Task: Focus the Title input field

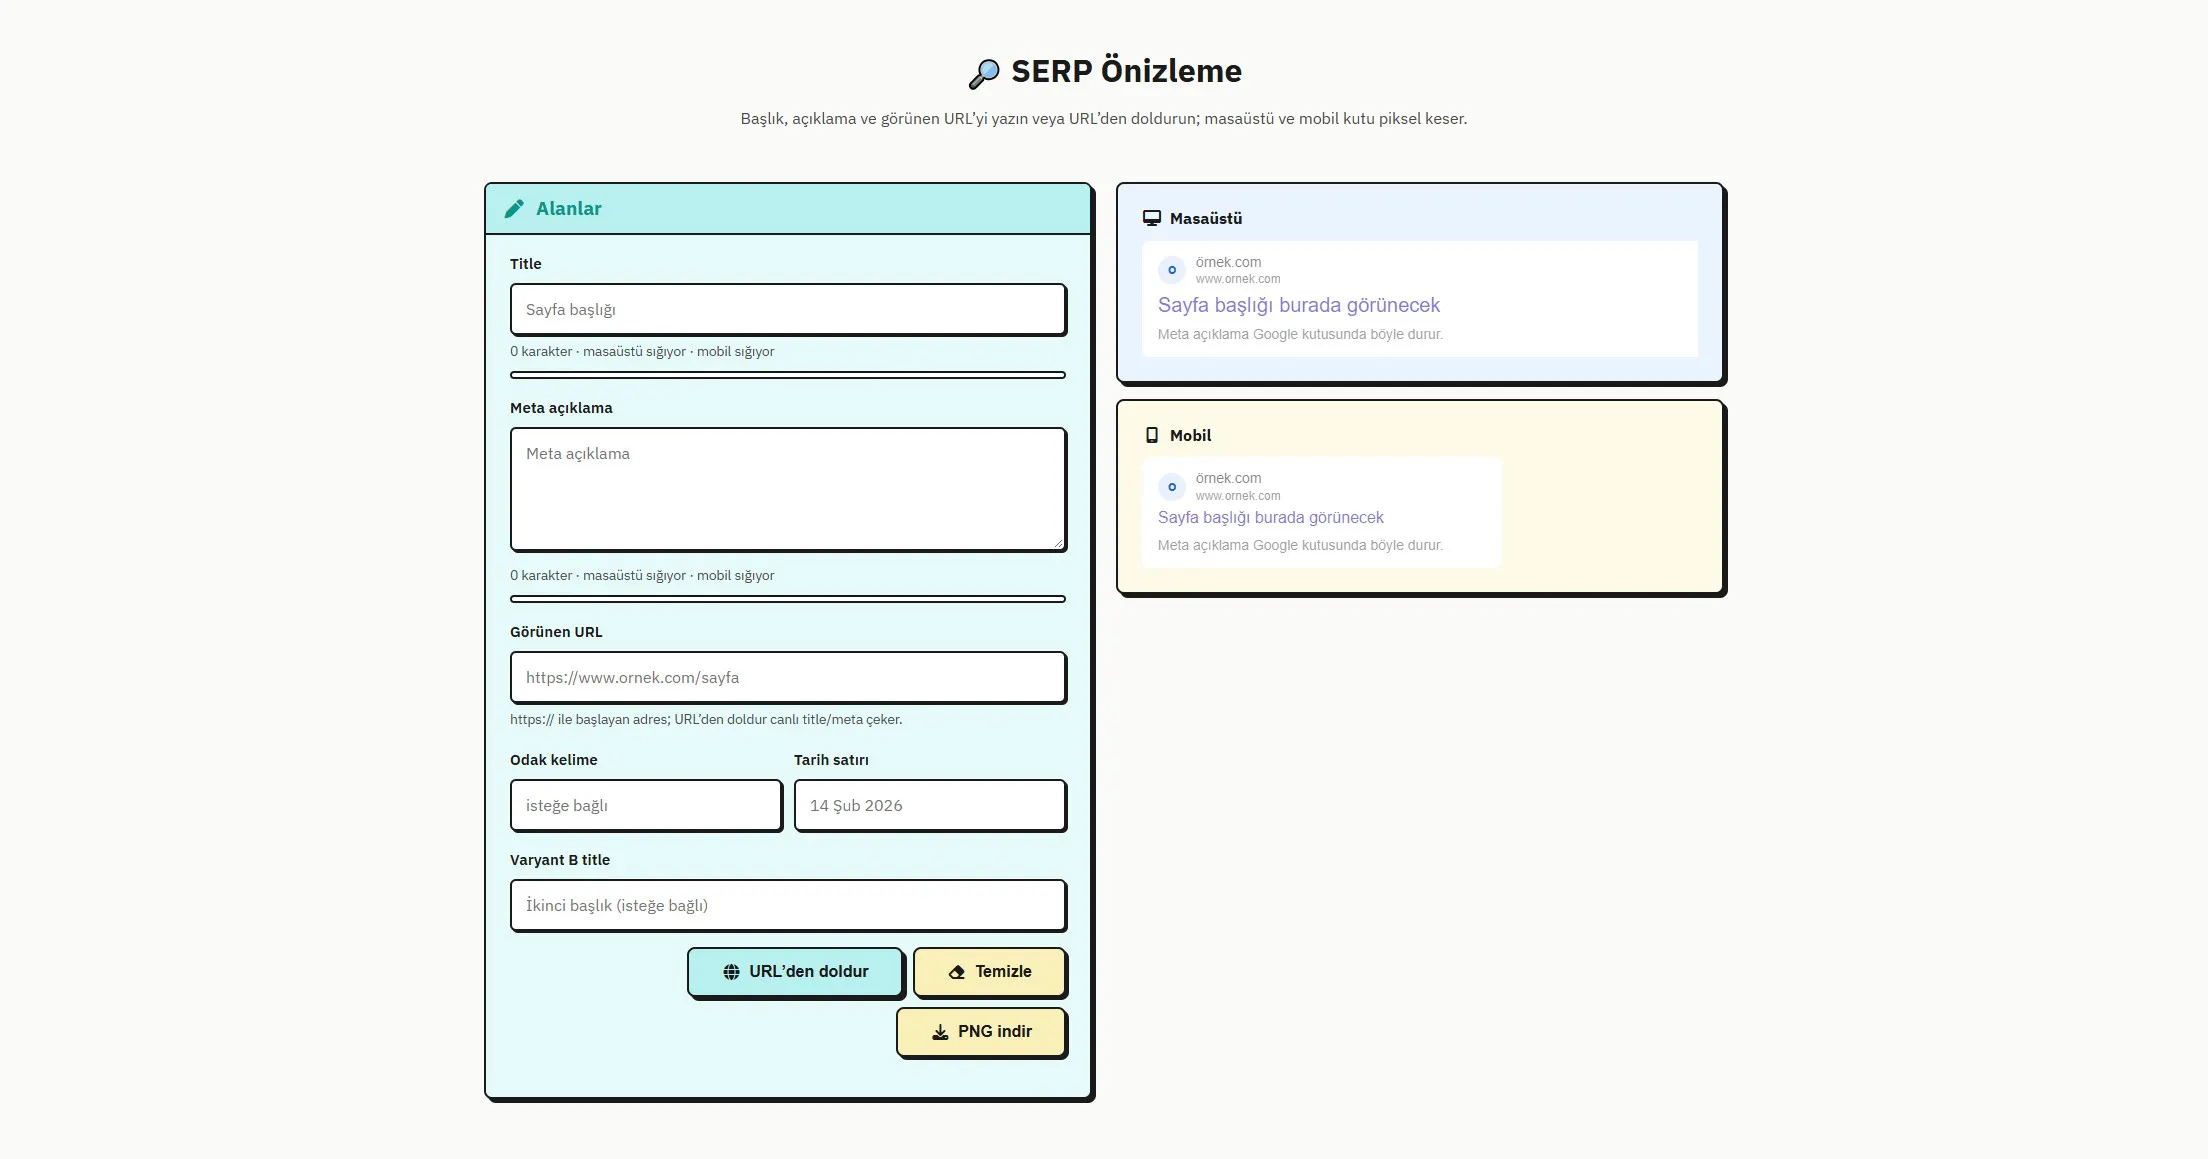Action: (788, 309)
